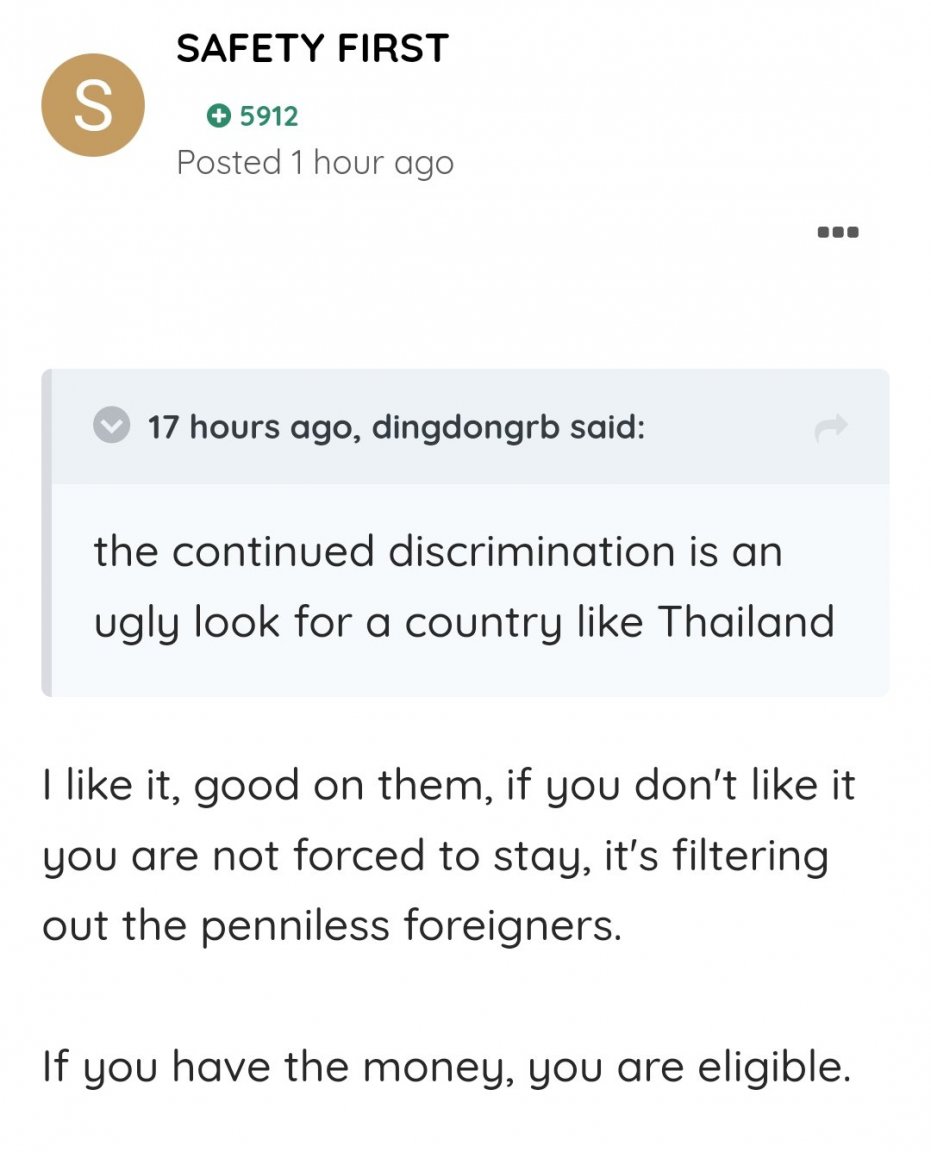Click the word discrimination in quote
This screenshot has height=1152, width=931.
[531, 551]
